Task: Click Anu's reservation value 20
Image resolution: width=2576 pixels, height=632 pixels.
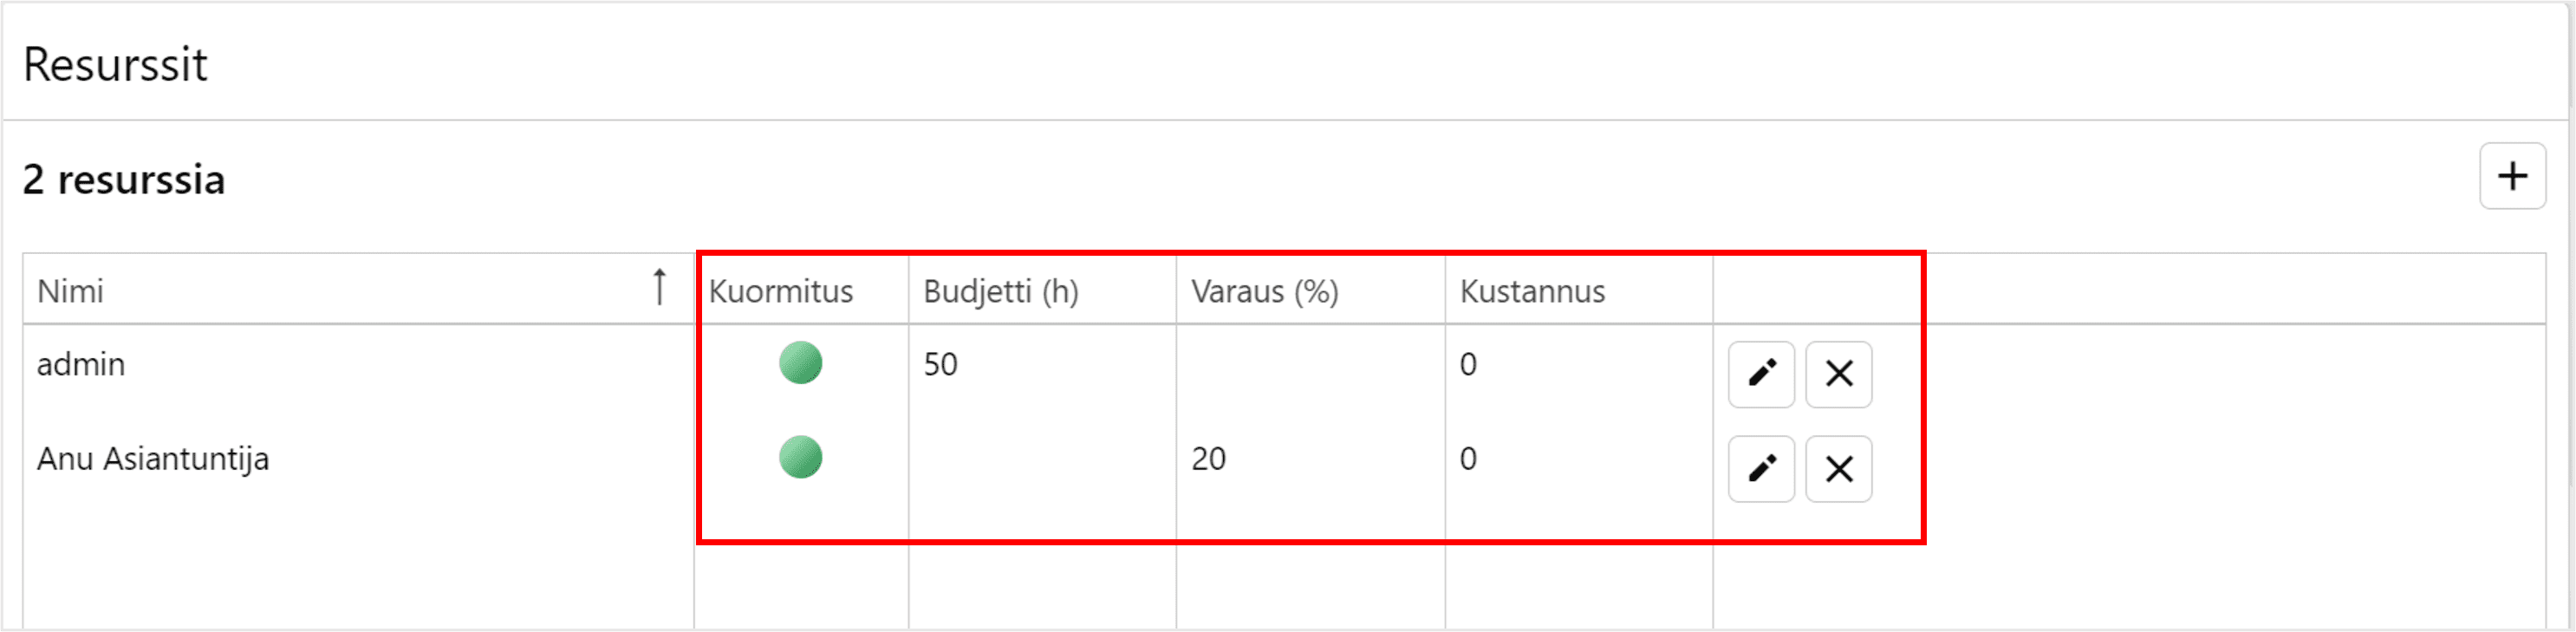Action: click(x=1208, y=459)
